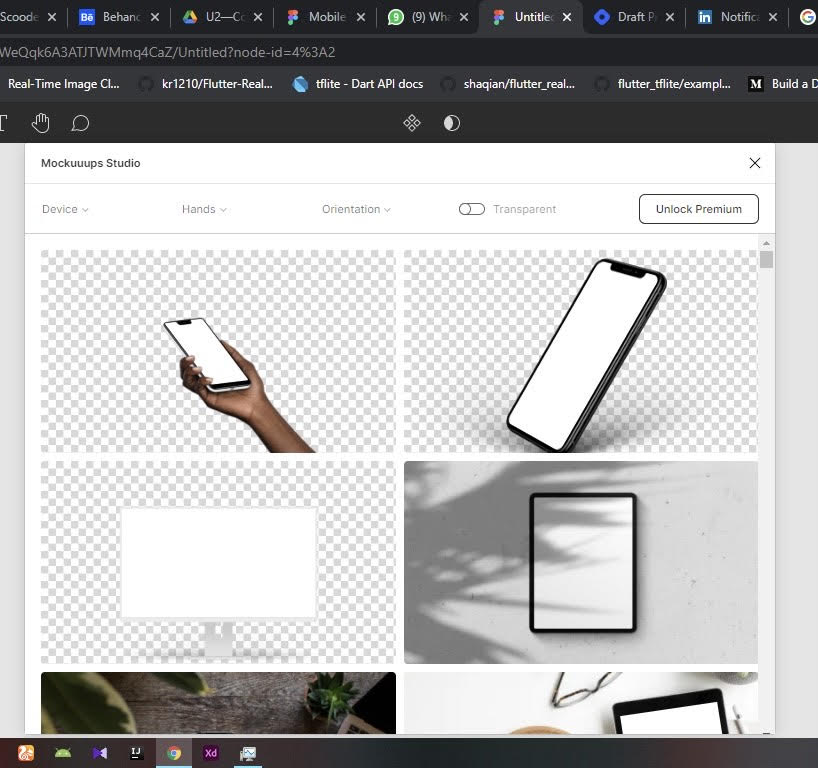Image resolution: width=818 pixels, height=768 pixels.
Task: Click the Unlock Premium button
Action: (699, 209)
